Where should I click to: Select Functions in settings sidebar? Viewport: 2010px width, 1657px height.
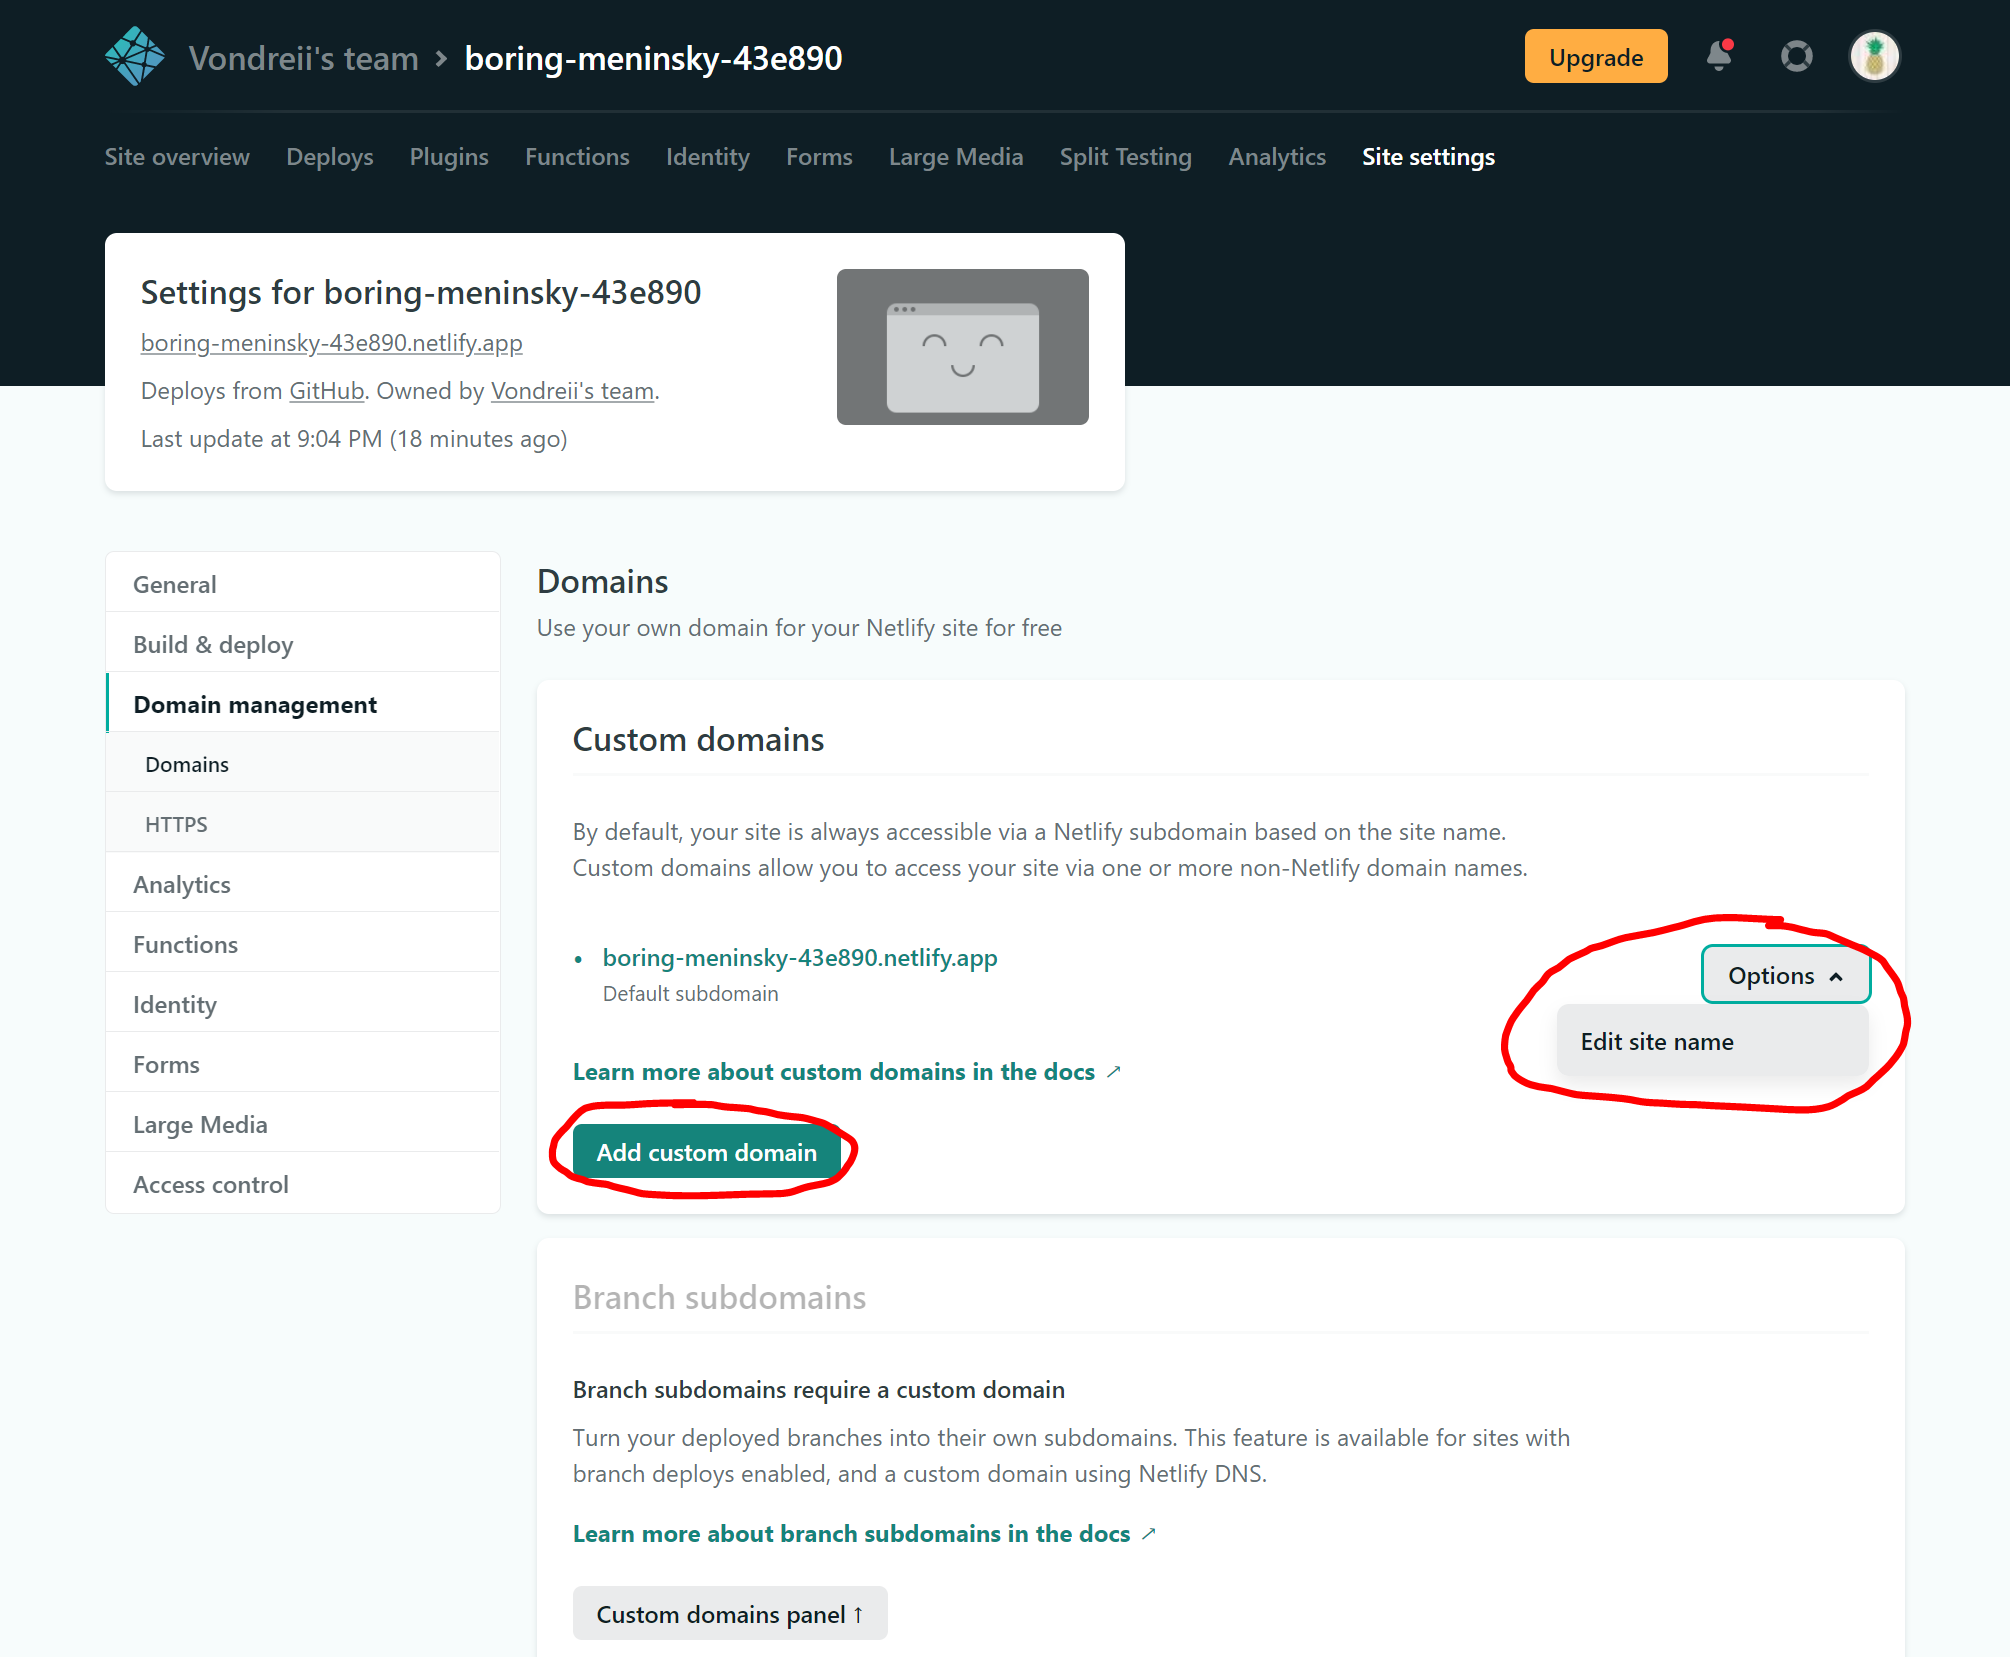click(303, 944)
